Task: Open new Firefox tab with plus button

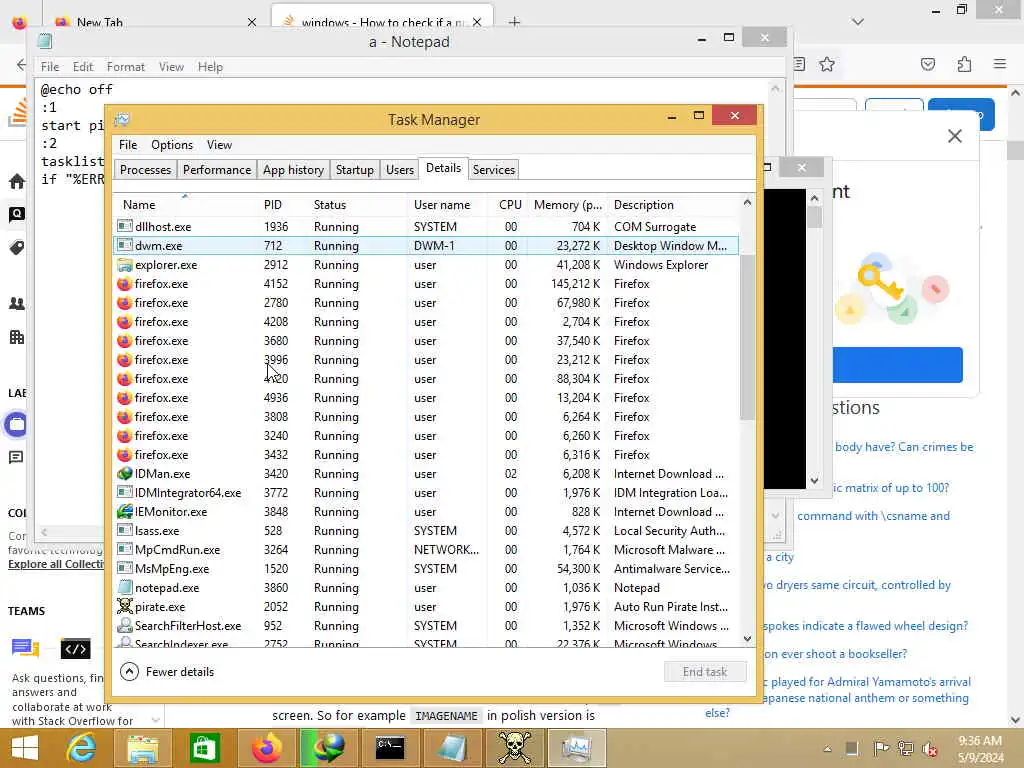Action: (515, 22)
